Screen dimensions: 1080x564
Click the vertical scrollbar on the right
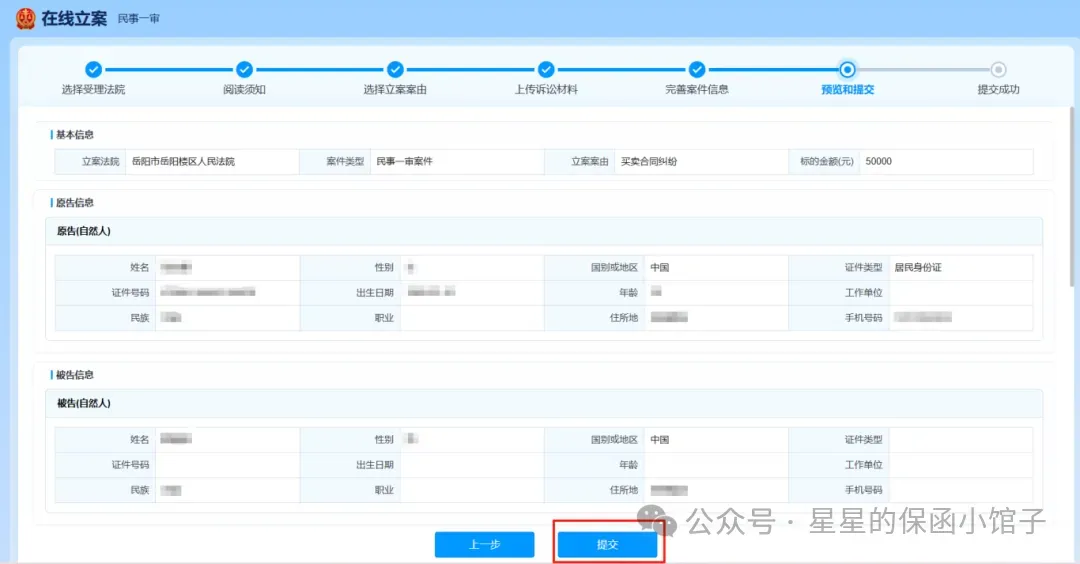(1072, 196)
